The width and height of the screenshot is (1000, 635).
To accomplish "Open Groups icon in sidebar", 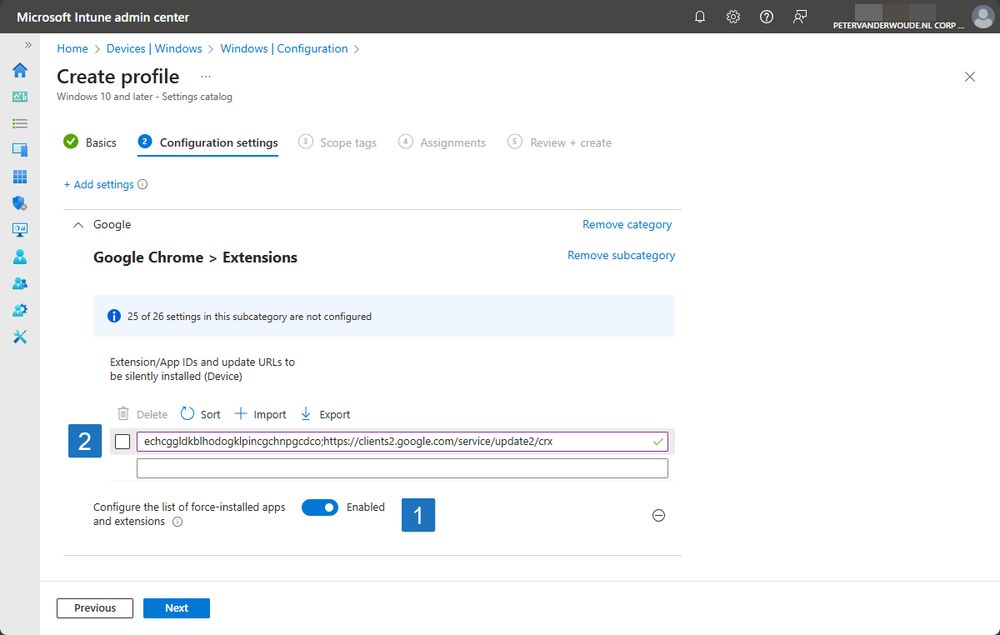I will (x=20, y=283).
